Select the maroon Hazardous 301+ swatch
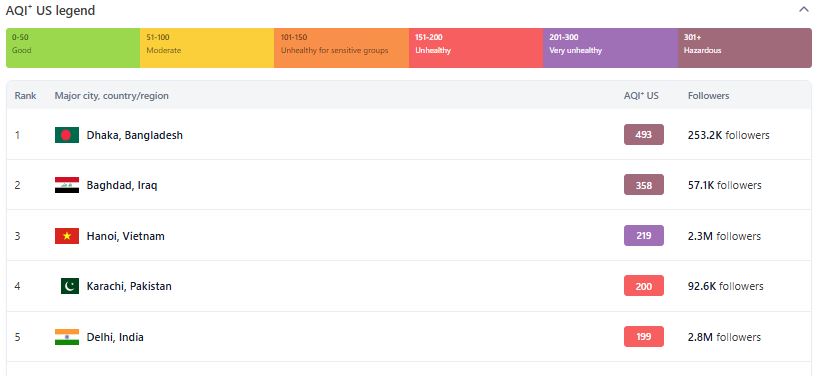Image resolution: width=818 pixels, height=376 pixels. (745, 48)
